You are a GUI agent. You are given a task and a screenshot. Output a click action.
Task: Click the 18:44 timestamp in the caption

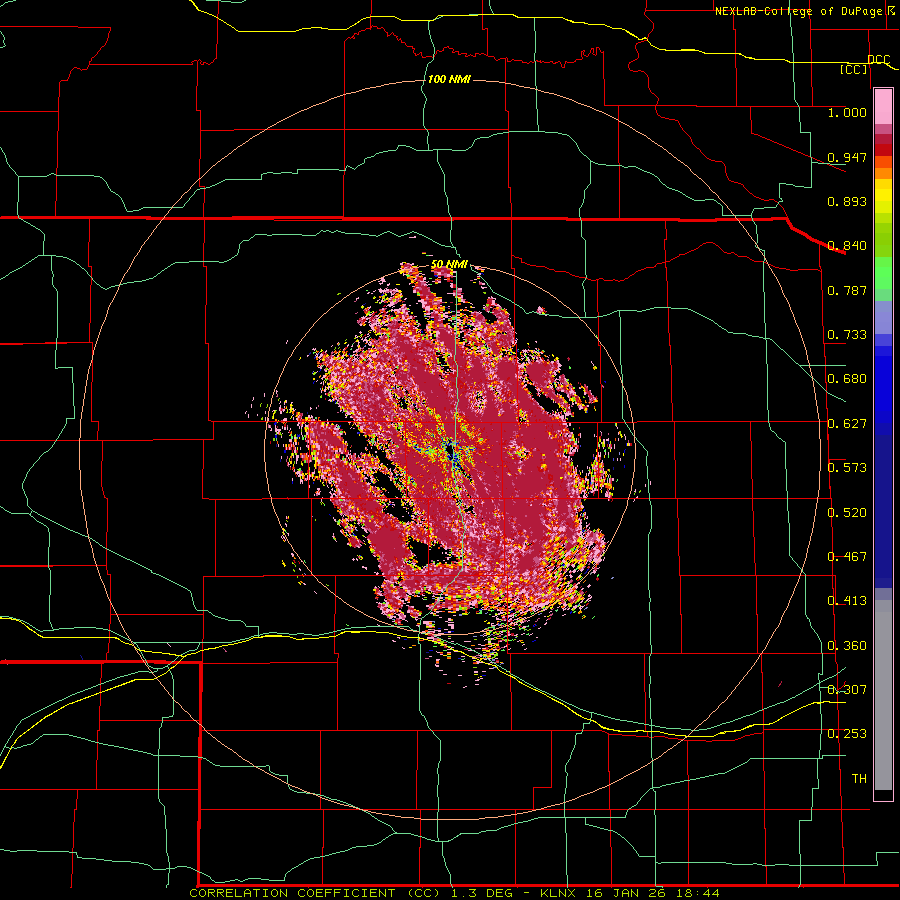click(696, 893)
